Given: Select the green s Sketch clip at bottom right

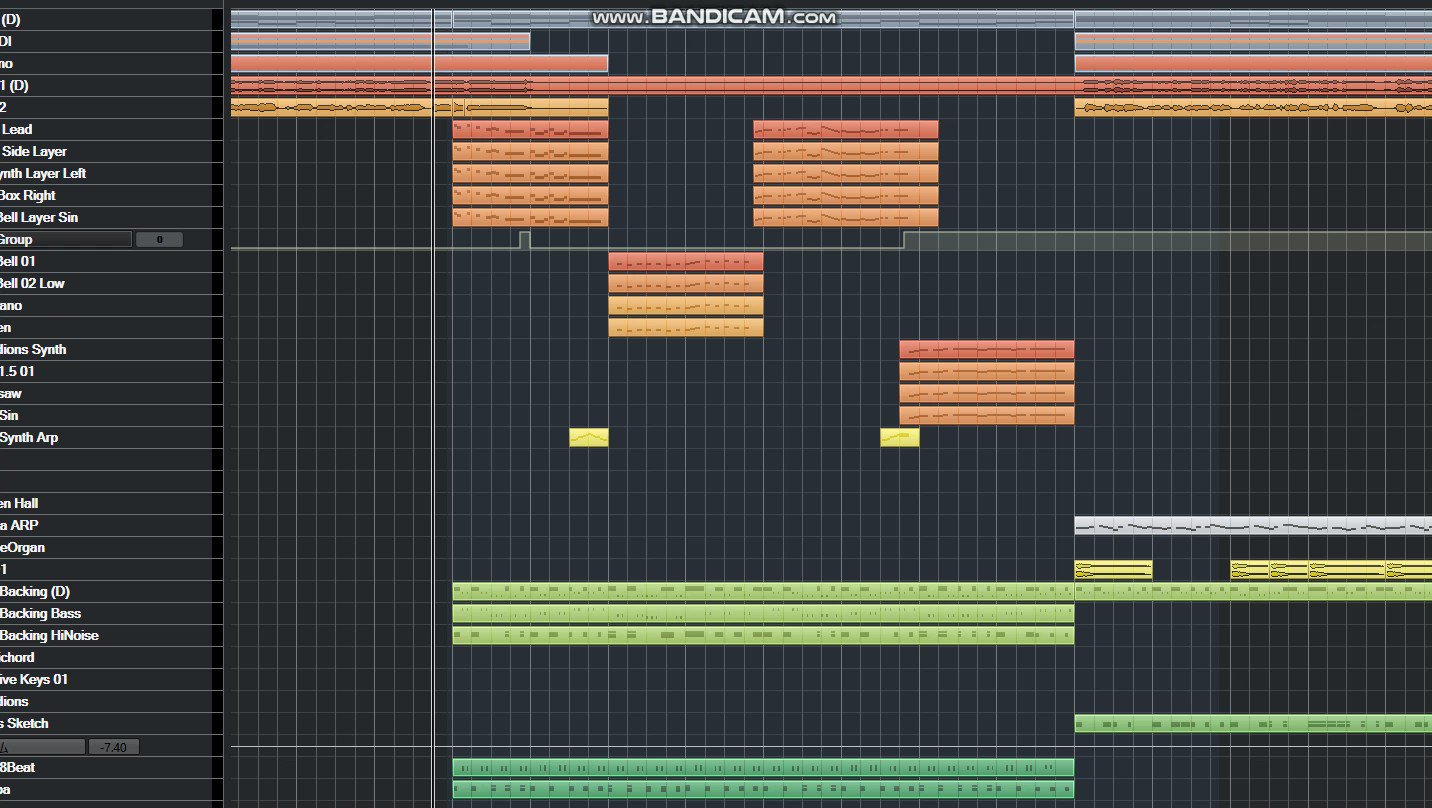Looking at the screenshot, I should (1250, 723).
